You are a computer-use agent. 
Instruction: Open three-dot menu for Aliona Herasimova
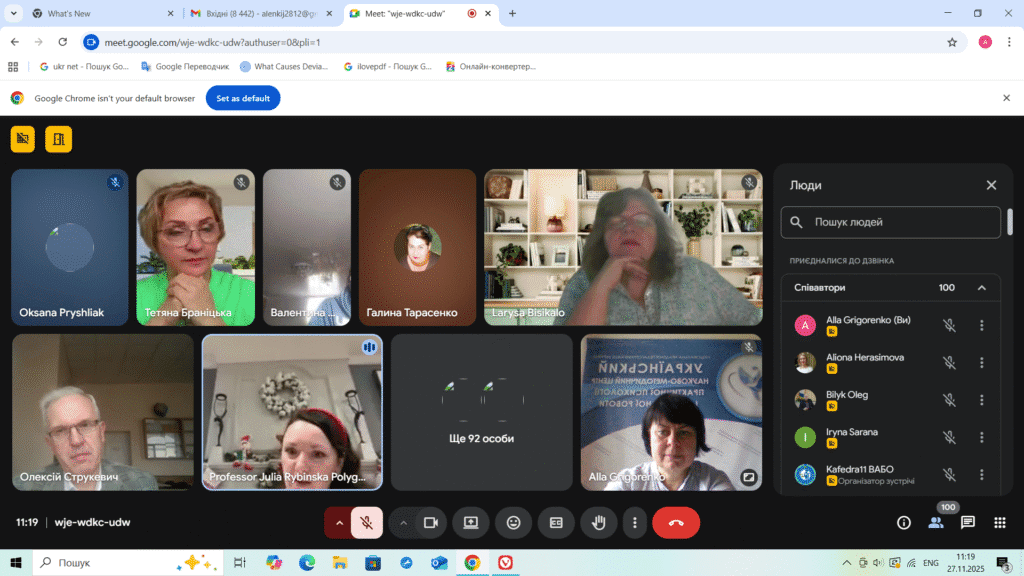tap(981, 362)
